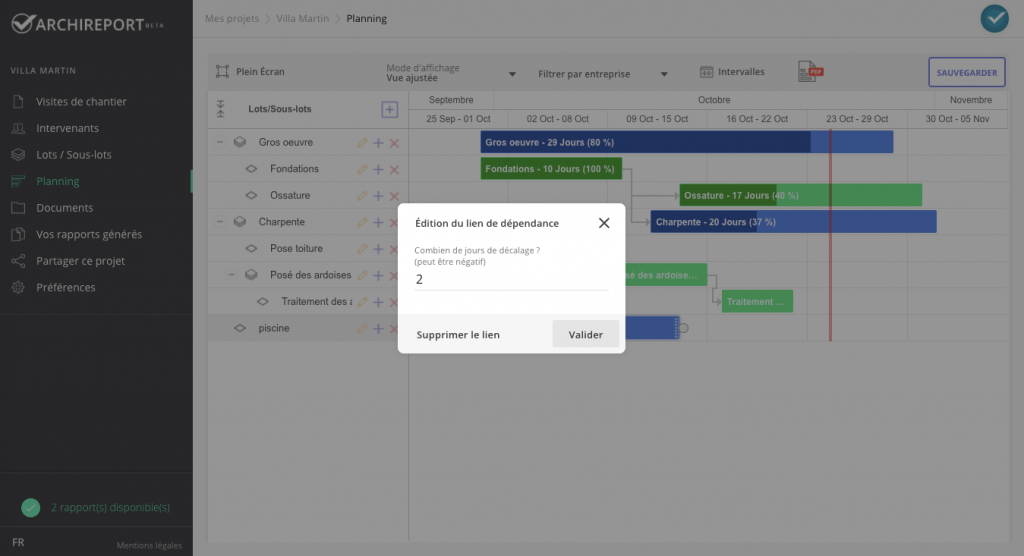Screen dimensions: 1024x556
Task: Click the Gros oeuvre 80% progress bar
Action: point(645,143)
